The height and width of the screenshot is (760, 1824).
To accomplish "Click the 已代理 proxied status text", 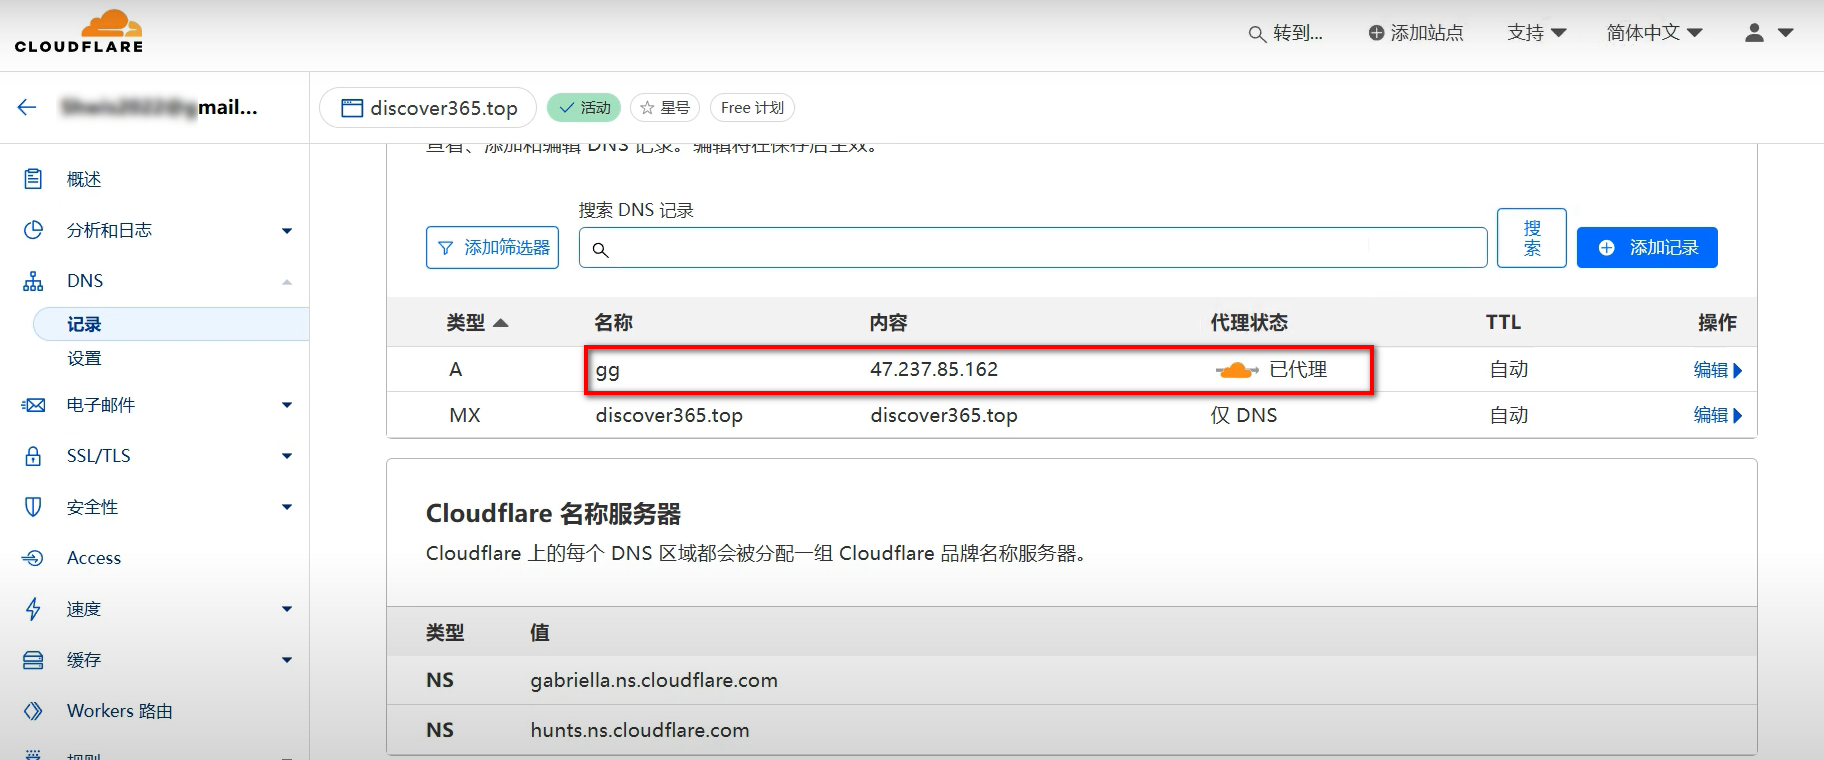I will tap(1298, 370).
